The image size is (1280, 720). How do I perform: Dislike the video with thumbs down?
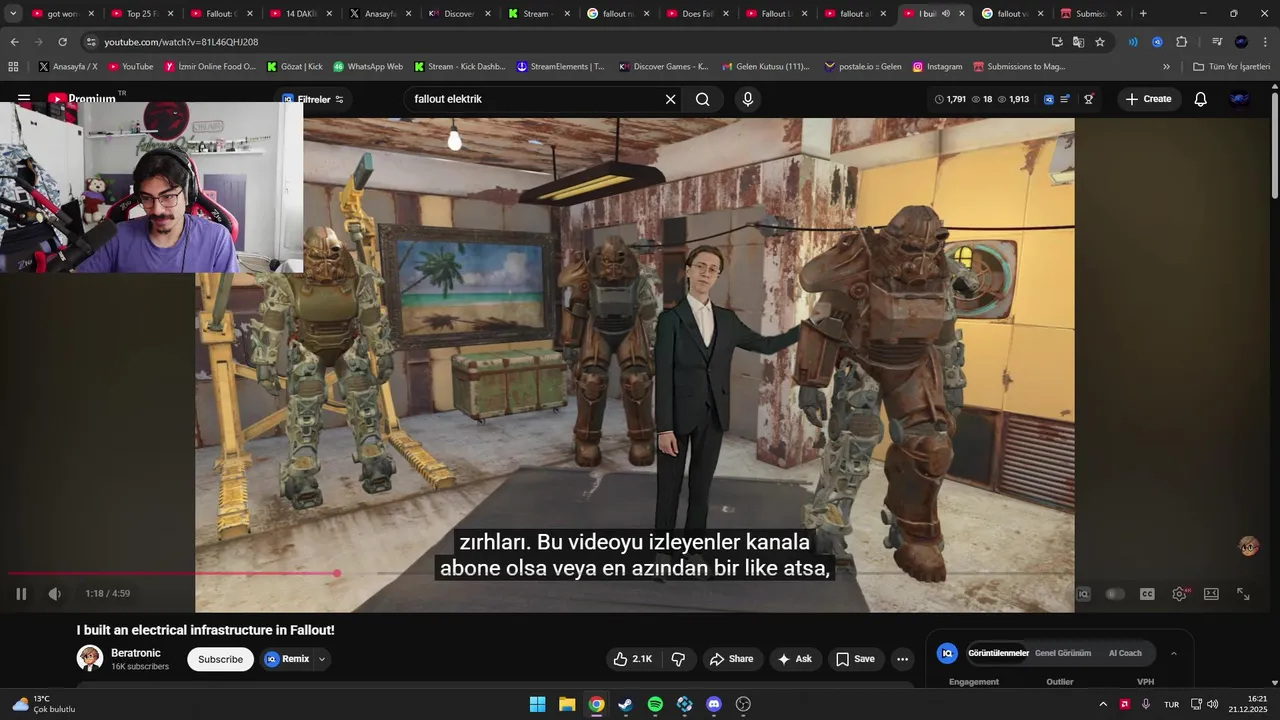[x=678, y=659]
